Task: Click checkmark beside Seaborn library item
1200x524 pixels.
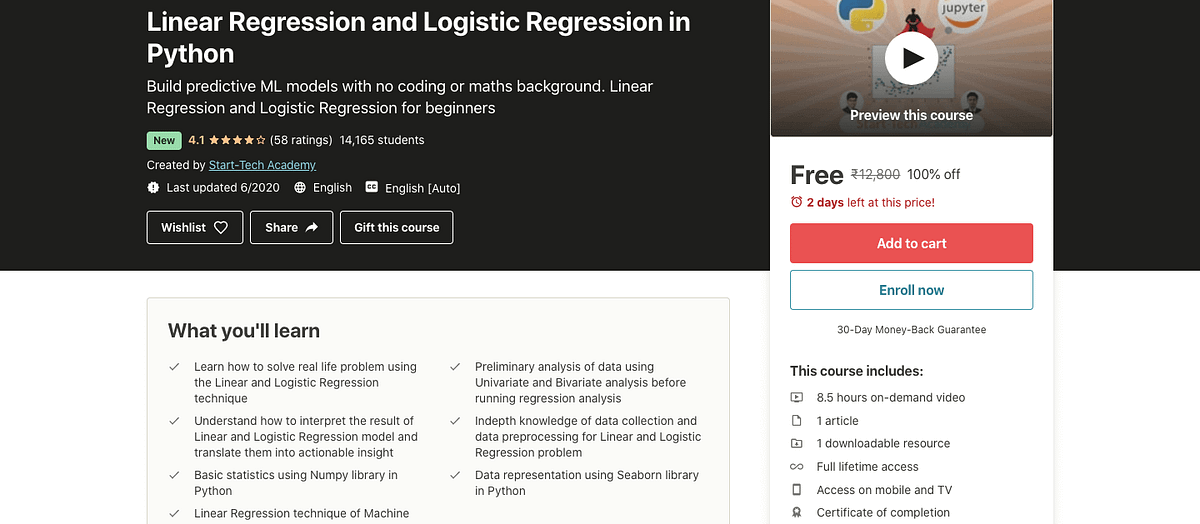Action: click(455, 475)
